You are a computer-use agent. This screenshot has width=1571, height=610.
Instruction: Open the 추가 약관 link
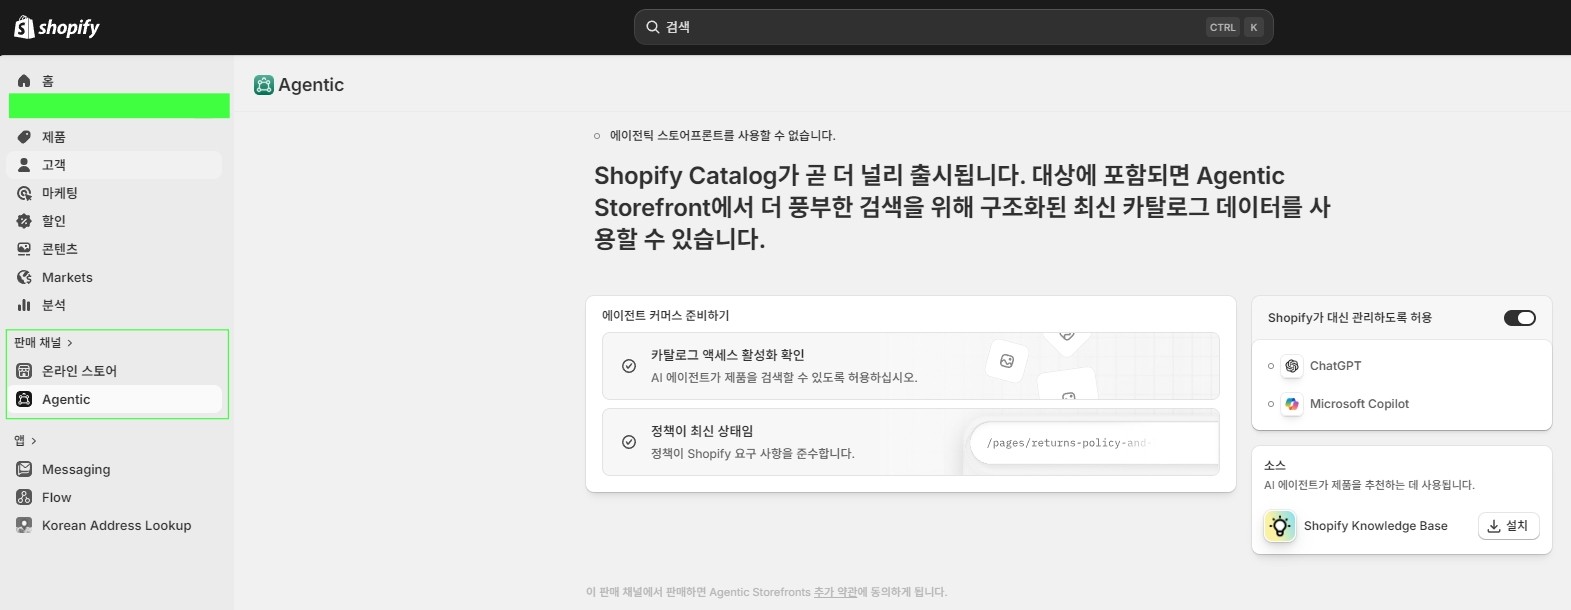point(835,592)
